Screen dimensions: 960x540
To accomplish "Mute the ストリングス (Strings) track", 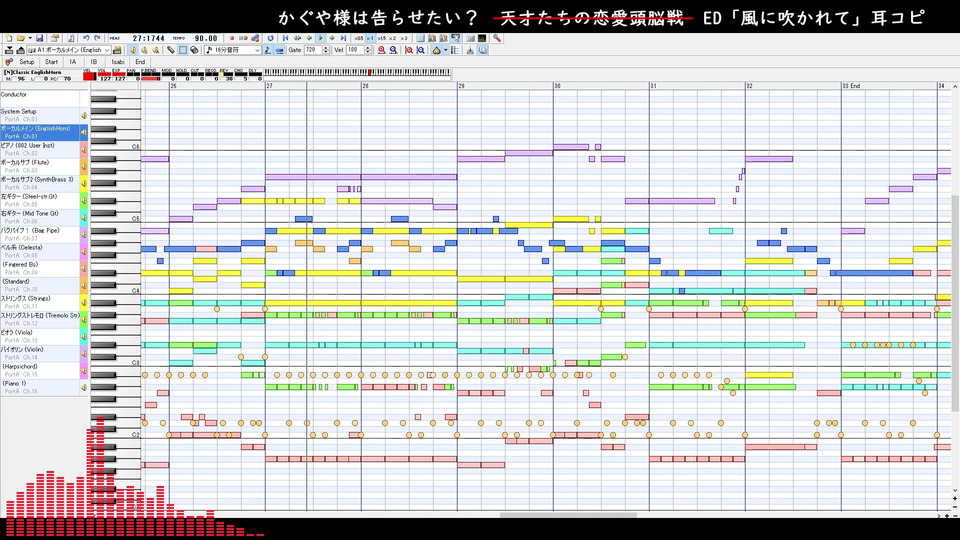I will point(84,302).
